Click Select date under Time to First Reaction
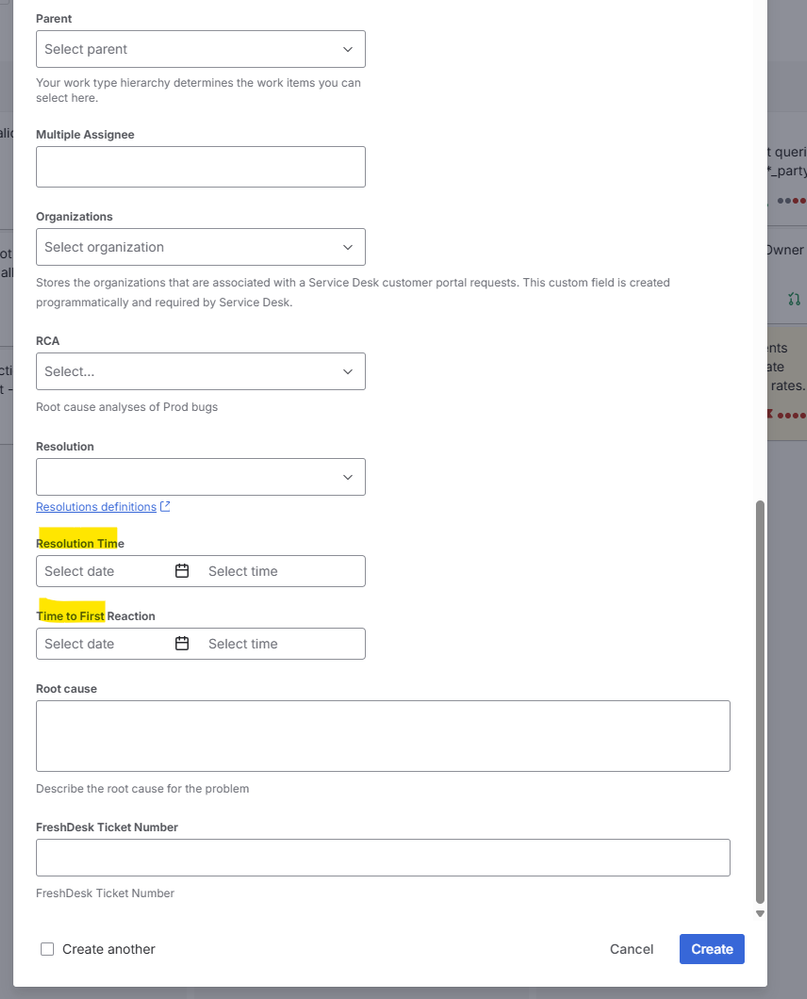Image resolution: width=807 pixels, height=999 pixels. pyautogui.click(x=80, y=644)
